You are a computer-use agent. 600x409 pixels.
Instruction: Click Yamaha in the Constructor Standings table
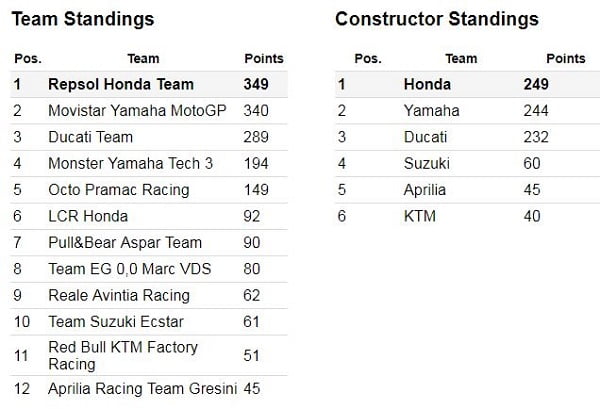(x=431, y=111)
